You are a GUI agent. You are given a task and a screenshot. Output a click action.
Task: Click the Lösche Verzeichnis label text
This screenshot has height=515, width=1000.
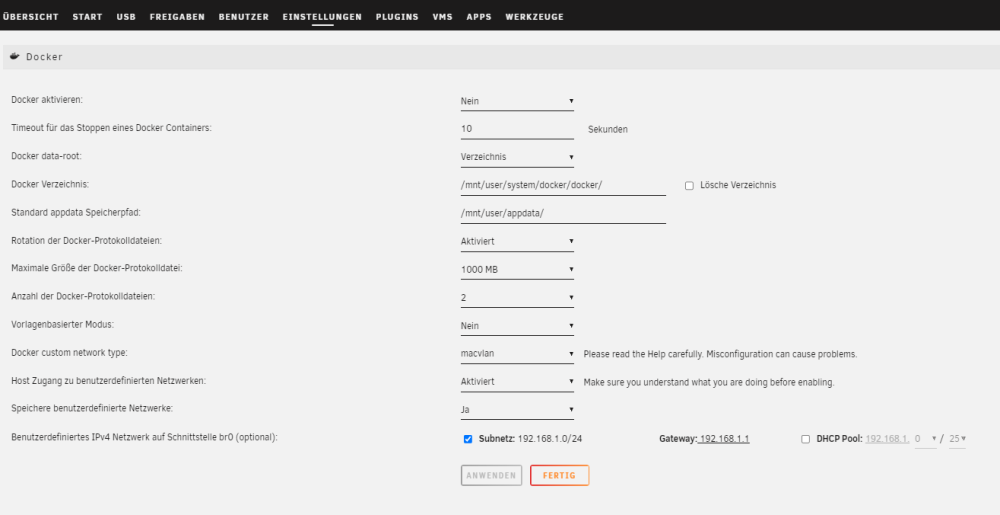tap(738, 185)
